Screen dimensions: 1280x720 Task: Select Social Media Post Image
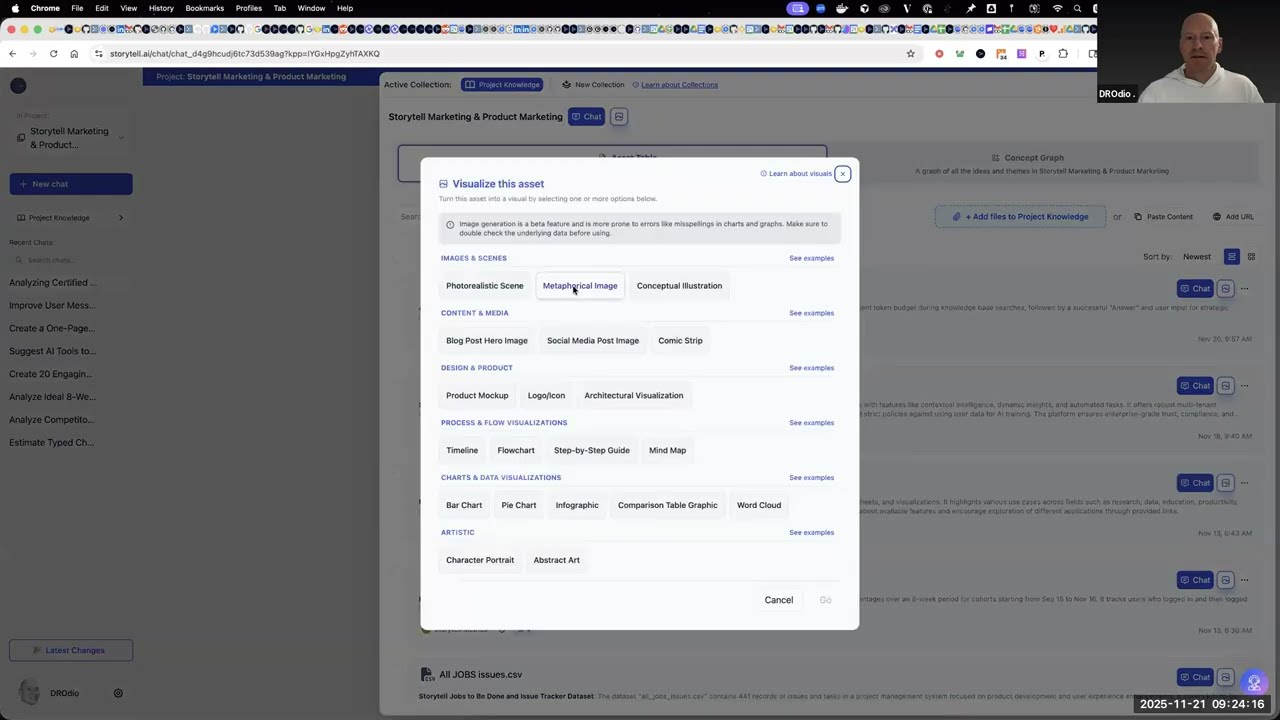592,341
